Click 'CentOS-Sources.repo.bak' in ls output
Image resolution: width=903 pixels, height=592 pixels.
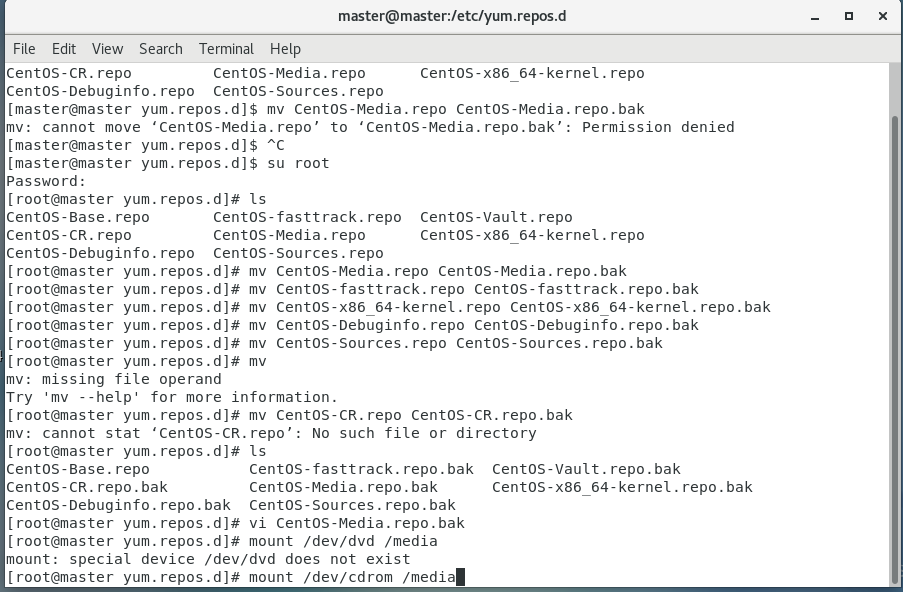352,505
